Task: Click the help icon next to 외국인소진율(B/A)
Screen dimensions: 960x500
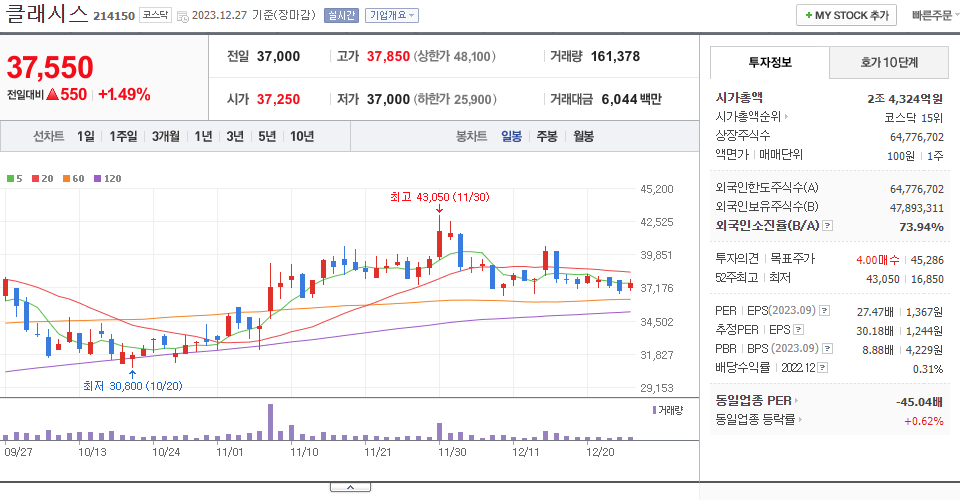Action: (827, 226)
